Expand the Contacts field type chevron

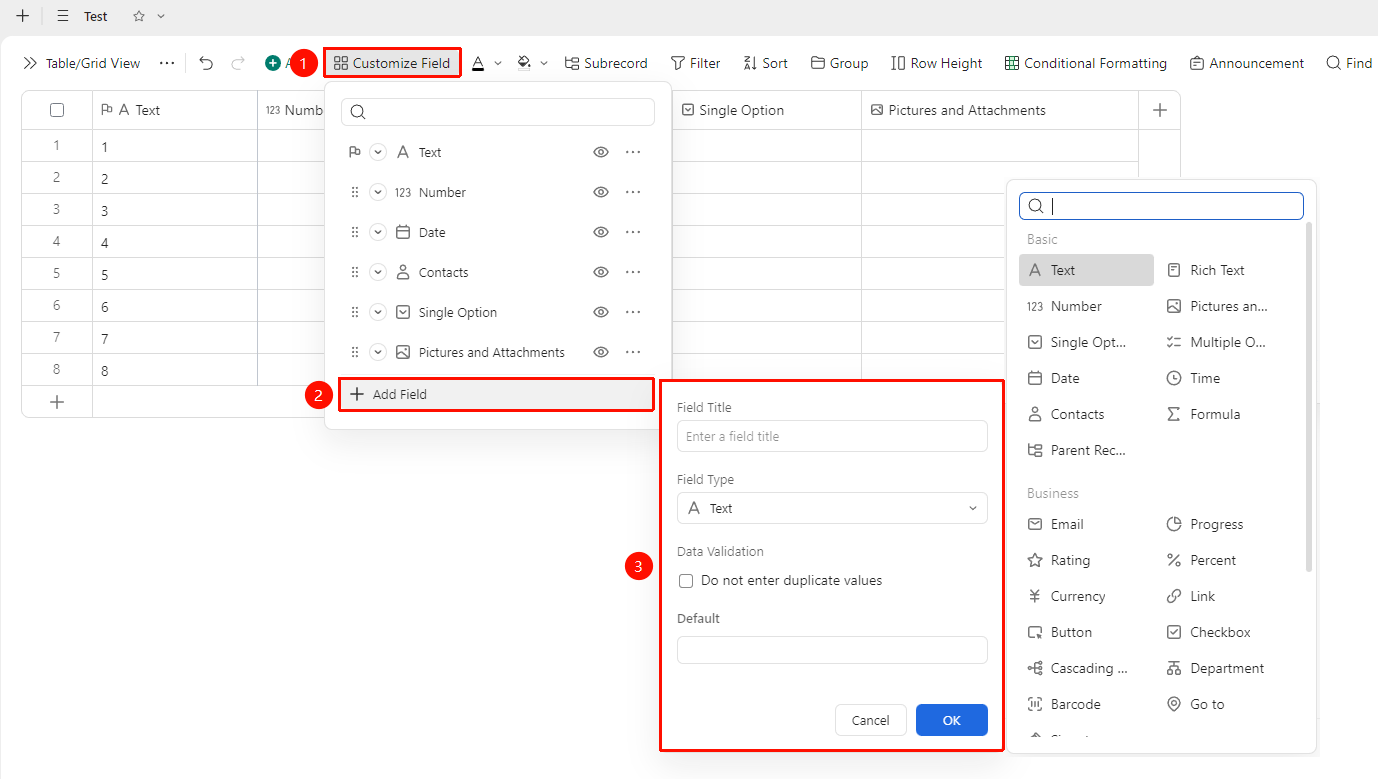pyautogui.click(x=378, y=272)
